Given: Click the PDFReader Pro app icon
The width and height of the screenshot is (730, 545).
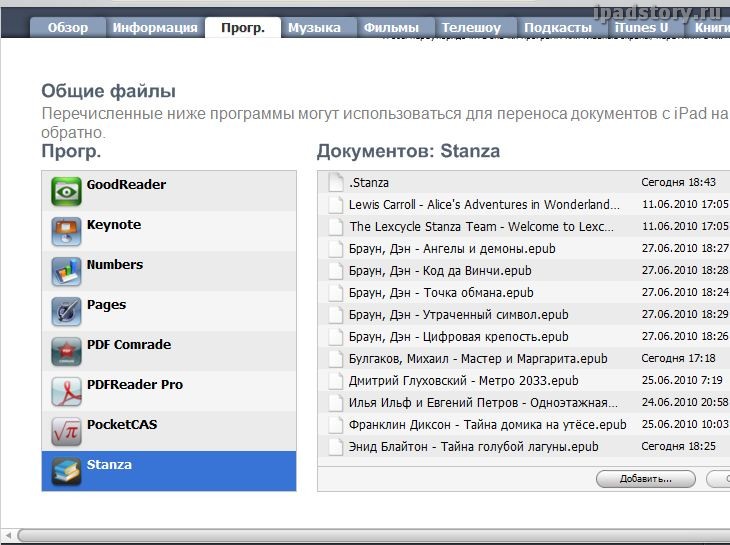Looking at the screenshot, I should 66,391.
